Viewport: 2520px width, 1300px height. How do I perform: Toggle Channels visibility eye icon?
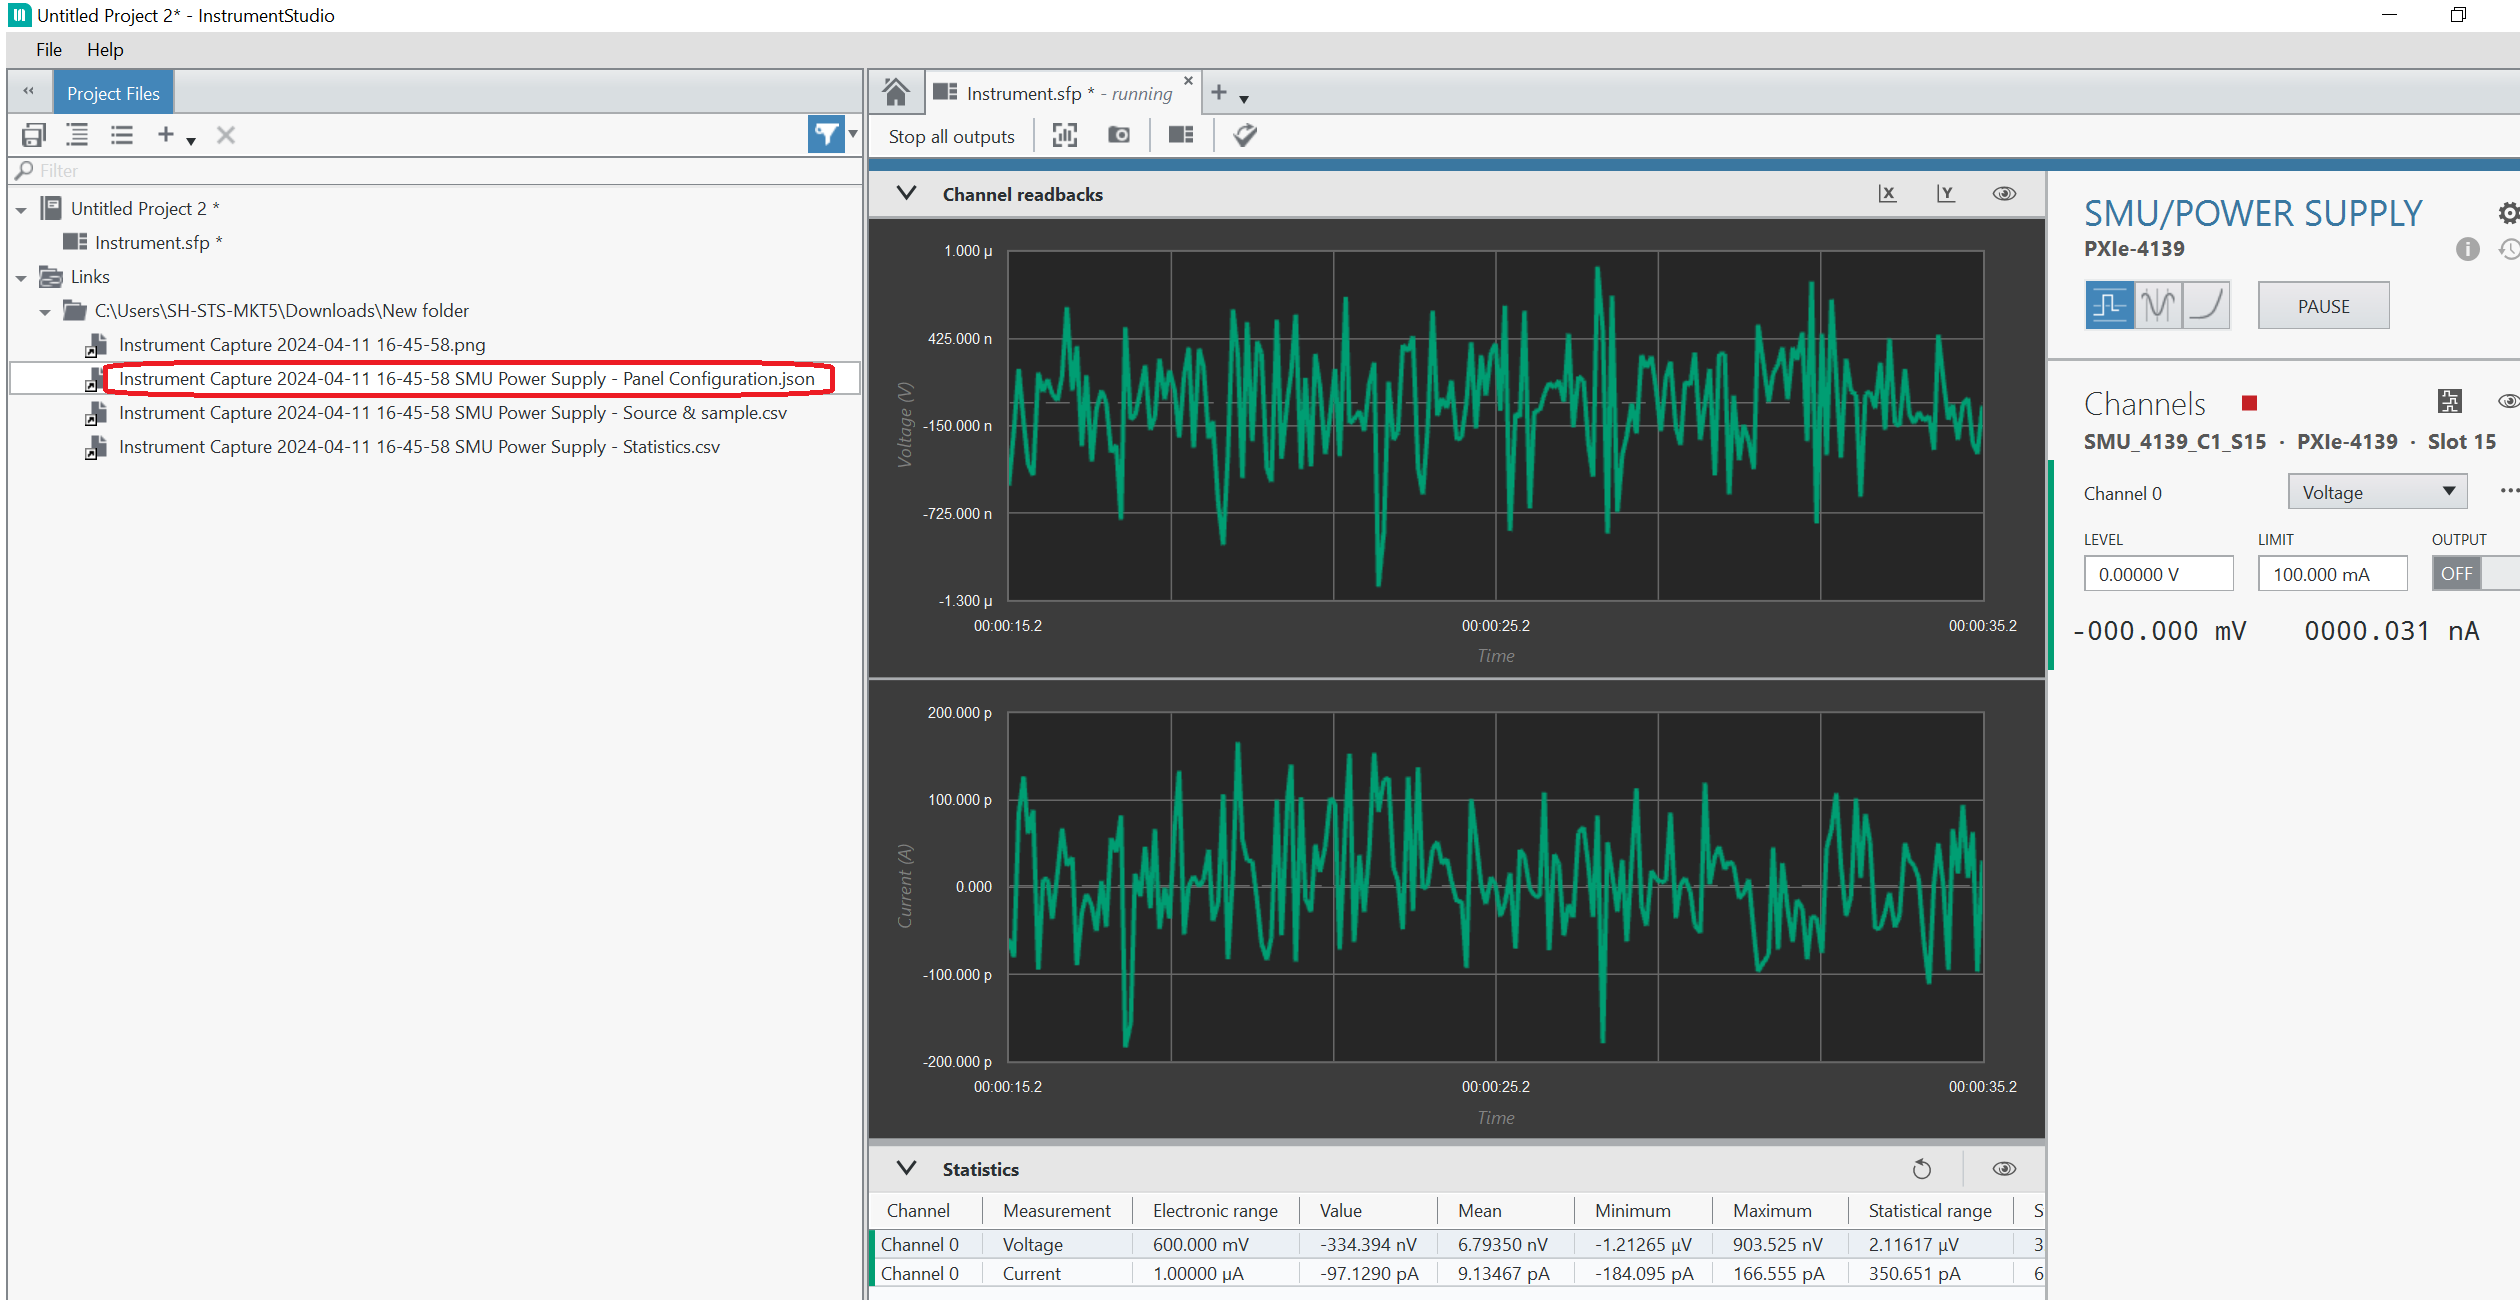pos(2508,402)
